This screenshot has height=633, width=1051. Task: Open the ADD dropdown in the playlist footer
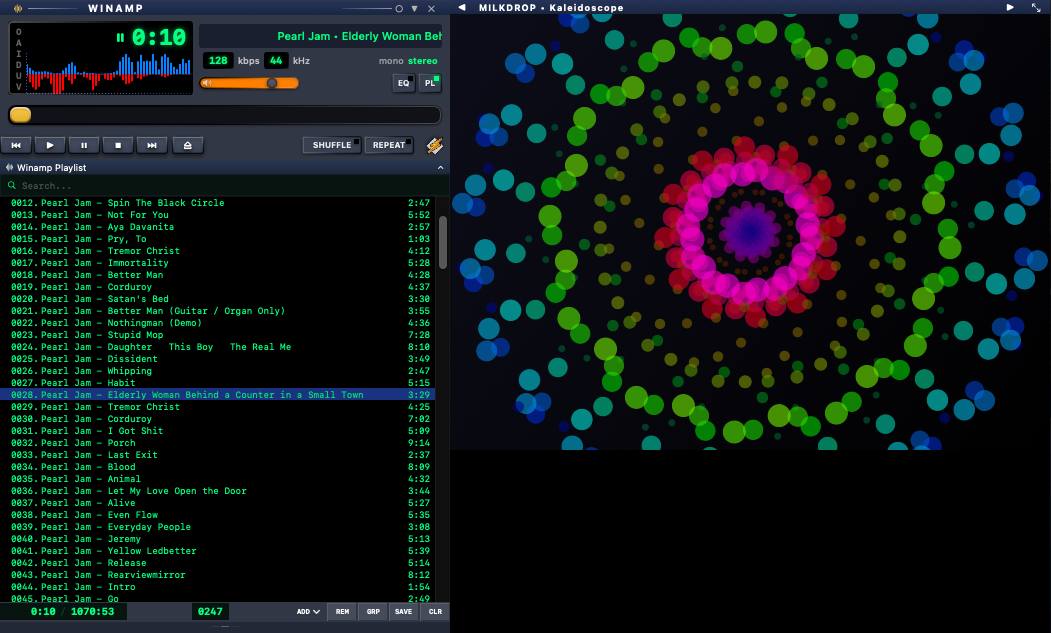308,611
